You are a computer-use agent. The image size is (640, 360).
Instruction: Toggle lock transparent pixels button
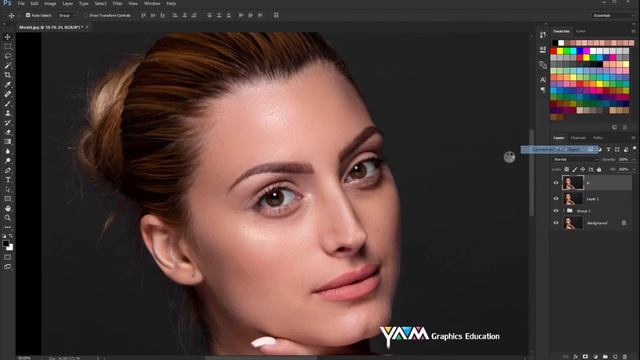click(x=567, y=169)
